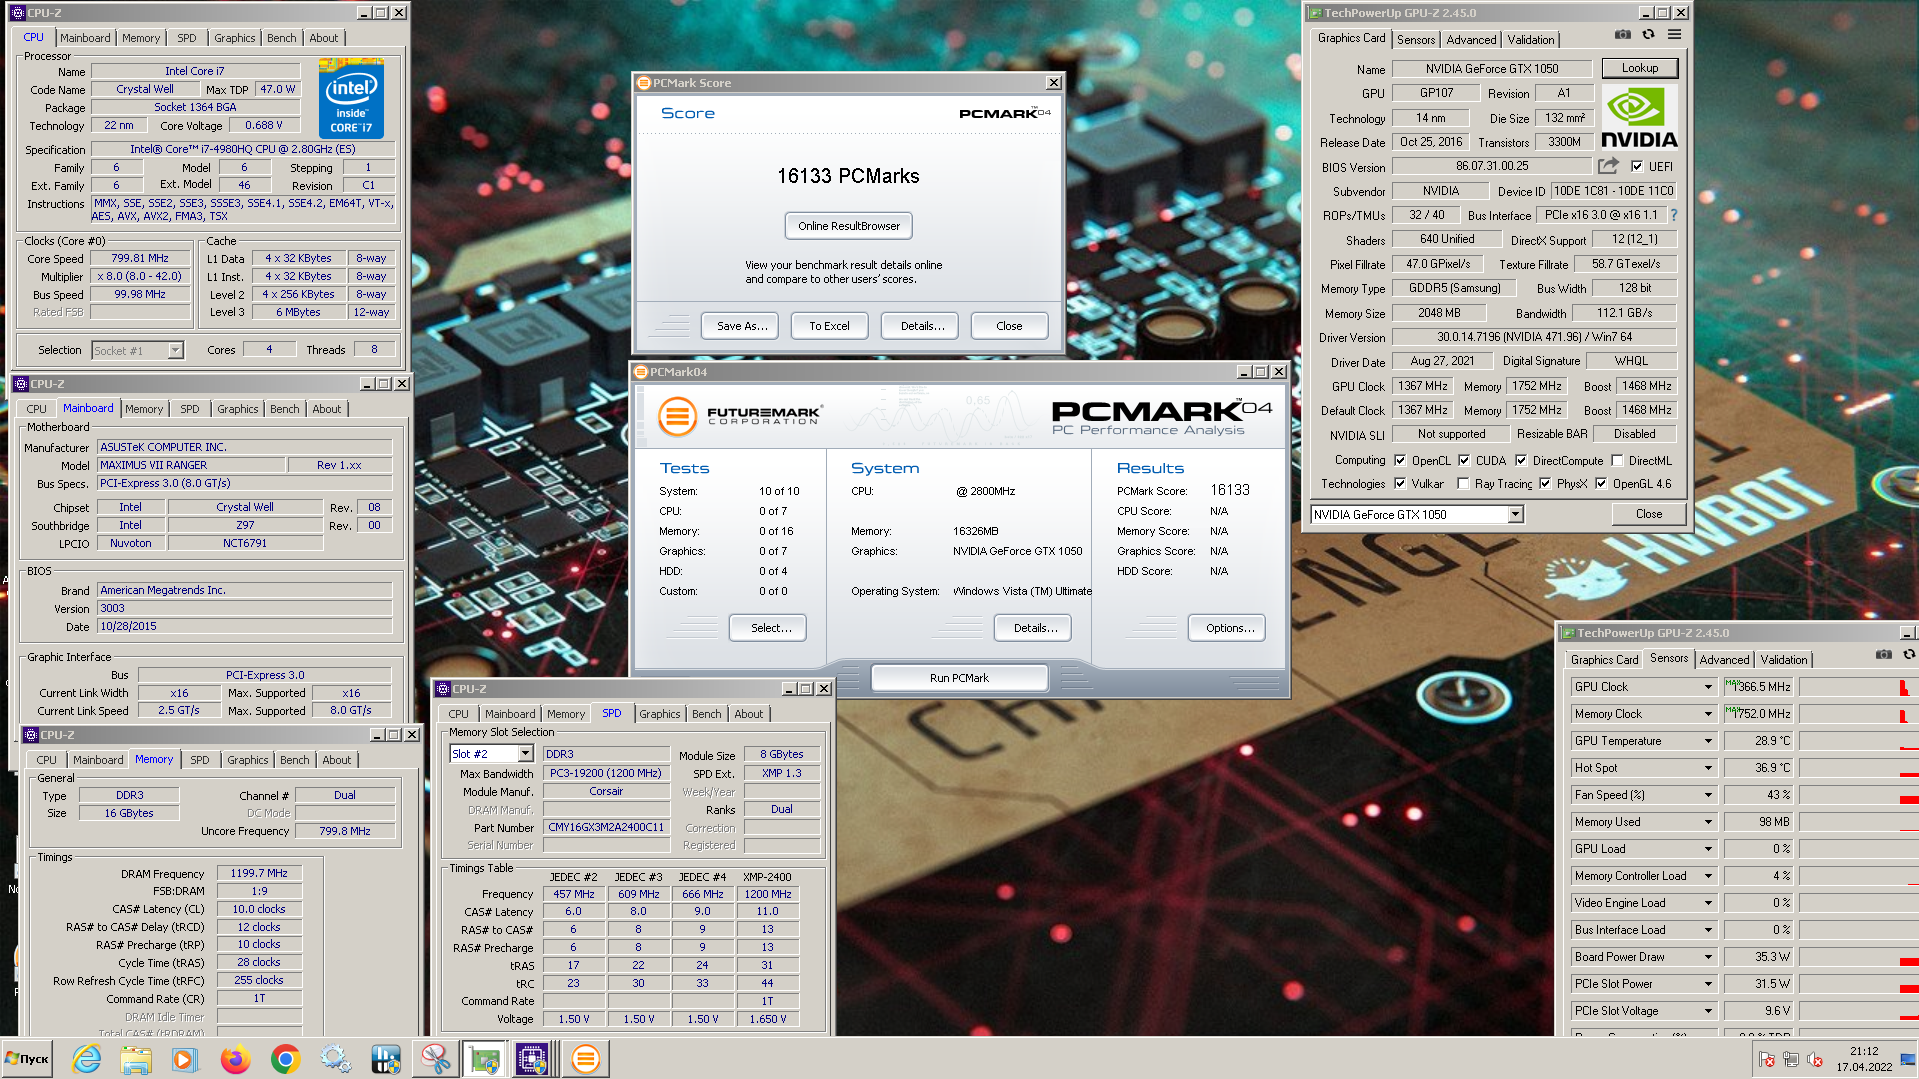
Task: Open Windows Explorer folder icon on the taskbar
Action: point(136,1059)
